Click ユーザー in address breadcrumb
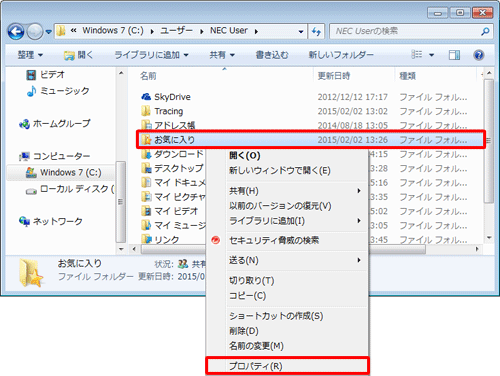The height and width of the screenshot is (376, 500). pyautogui.click(x=176, y=31)
